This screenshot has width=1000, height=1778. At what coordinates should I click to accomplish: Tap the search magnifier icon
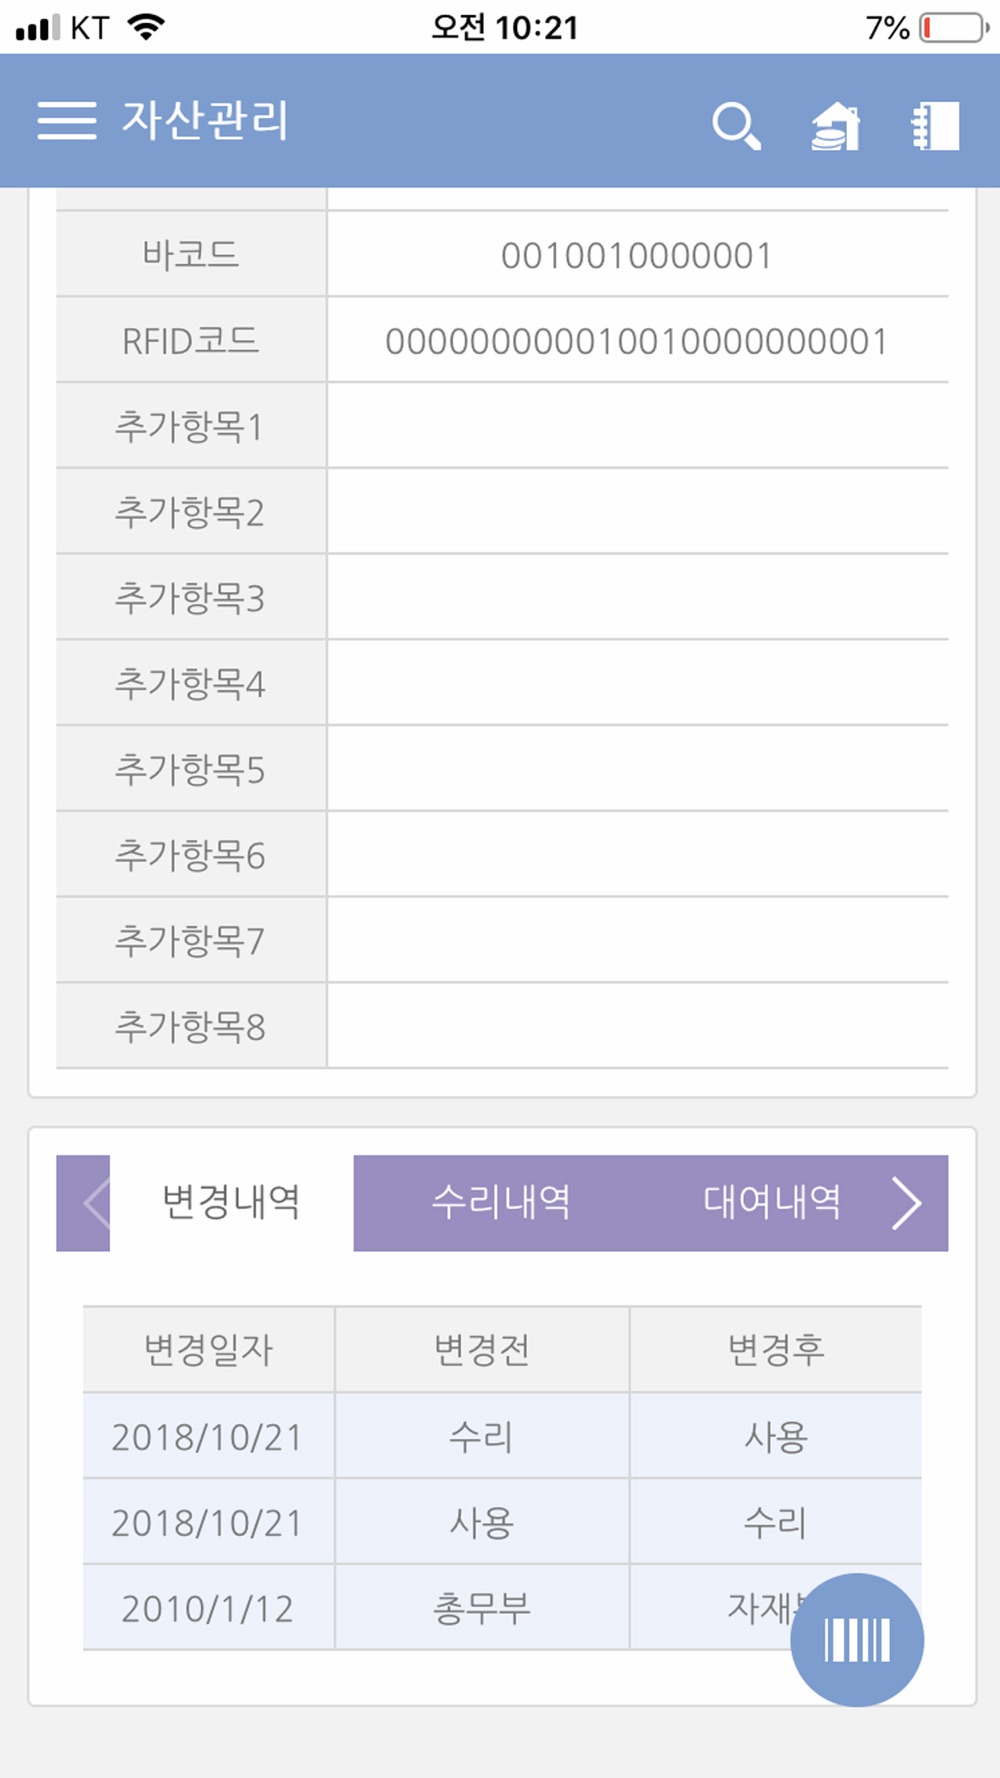736,126
